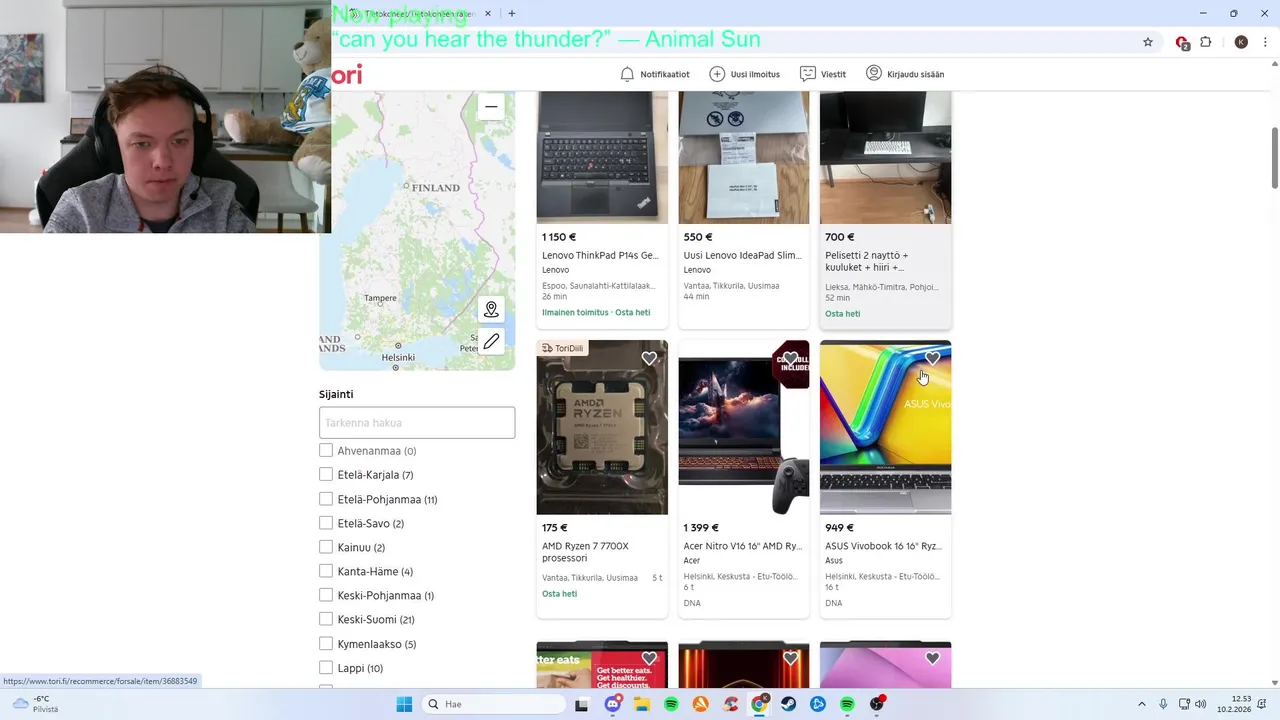Screen dimensions: 1280x720
Task: Open Notifikaatiot bell in Tori header
Action: (655, 74)
